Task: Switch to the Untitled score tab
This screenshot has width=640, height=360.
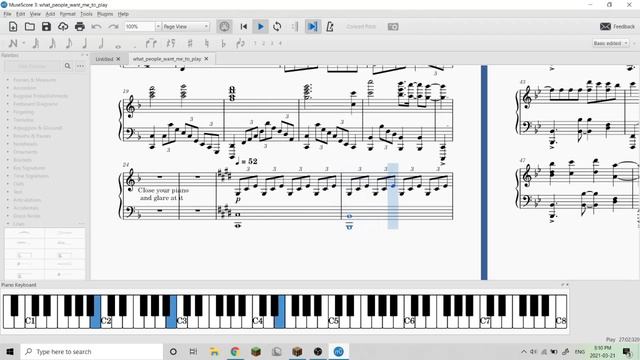Action: coord(104,59)
